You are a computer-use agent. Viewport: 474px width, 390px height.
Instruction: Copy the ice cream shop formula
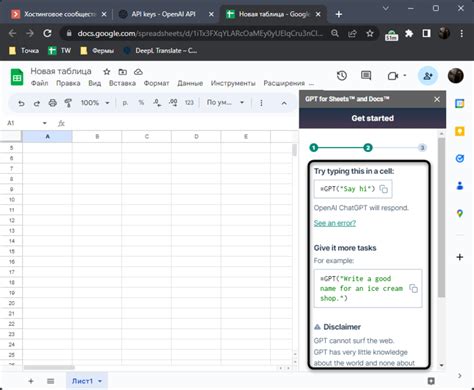point(413,288)
